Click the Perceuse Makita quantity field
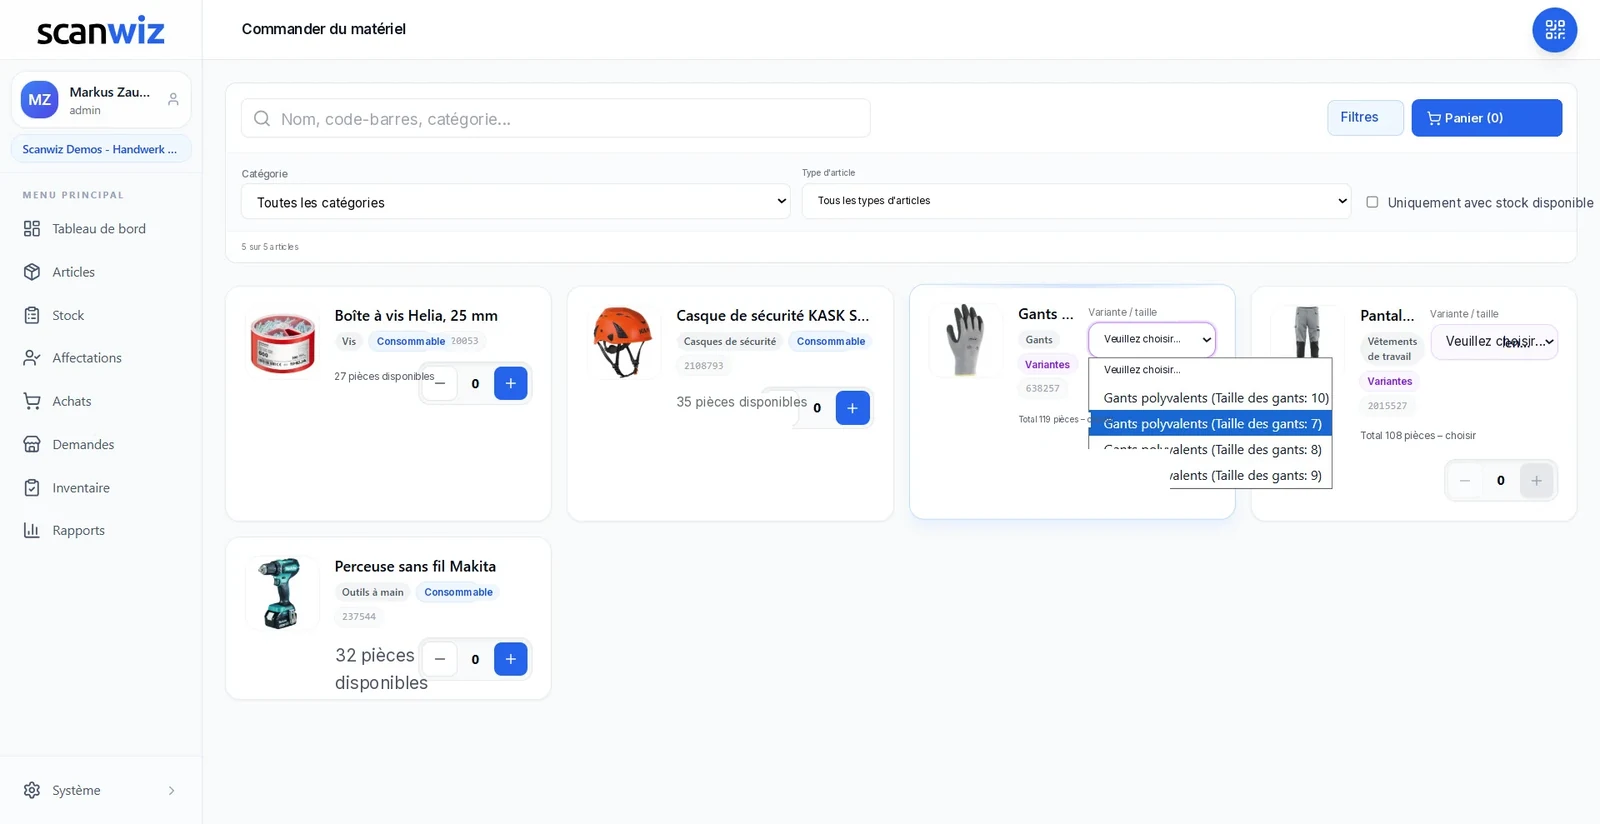 475,659
